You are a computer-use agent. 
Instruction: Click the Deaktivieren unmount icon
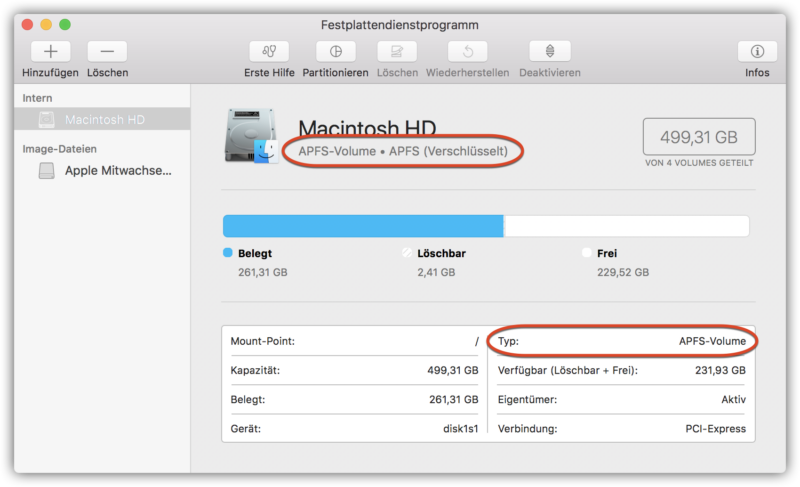[x=550, y=52]
